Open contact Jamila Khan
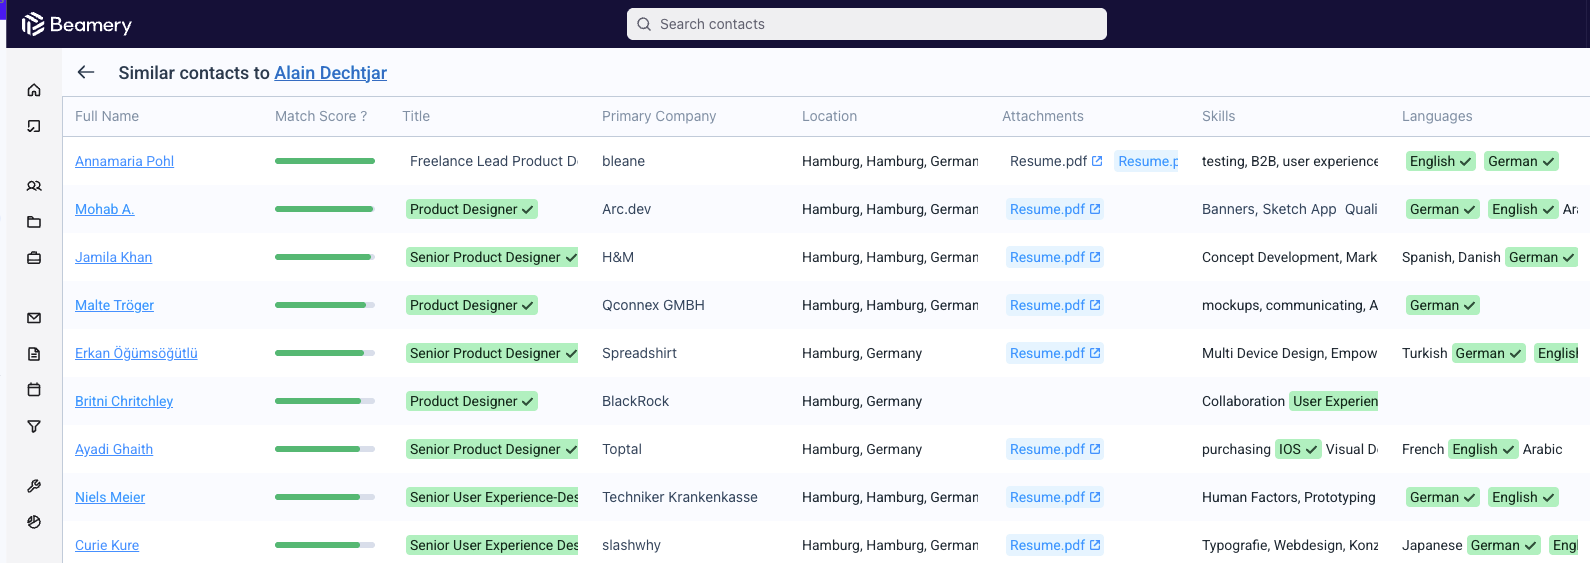 pos(113,257)
